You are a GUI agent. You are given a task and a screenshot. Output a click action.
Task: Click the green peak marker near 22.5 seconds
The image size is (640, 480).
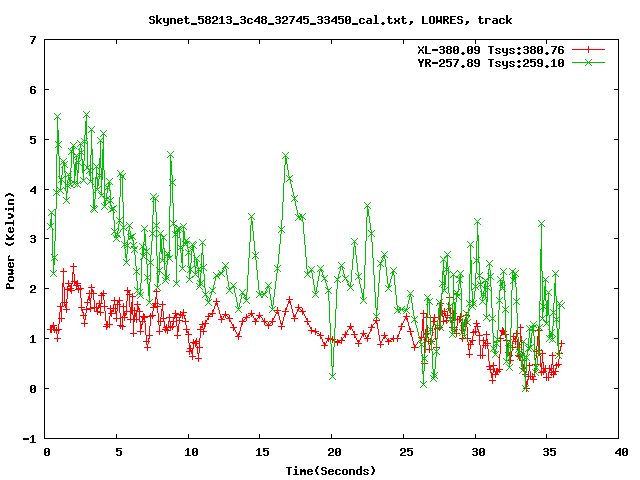coord(368,206)
